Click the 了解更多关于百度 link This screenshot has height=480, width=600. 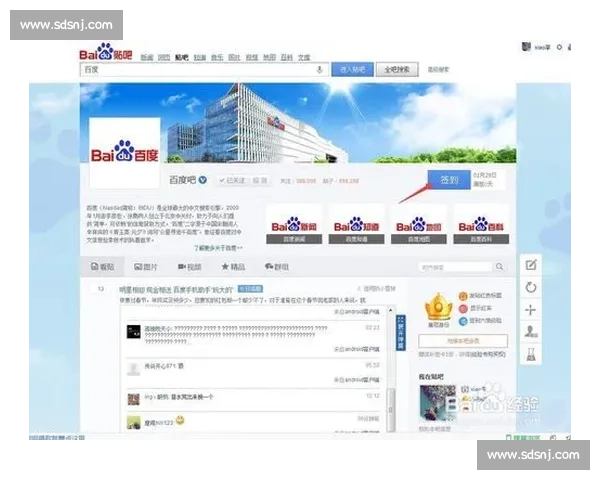tap(218, 248)
